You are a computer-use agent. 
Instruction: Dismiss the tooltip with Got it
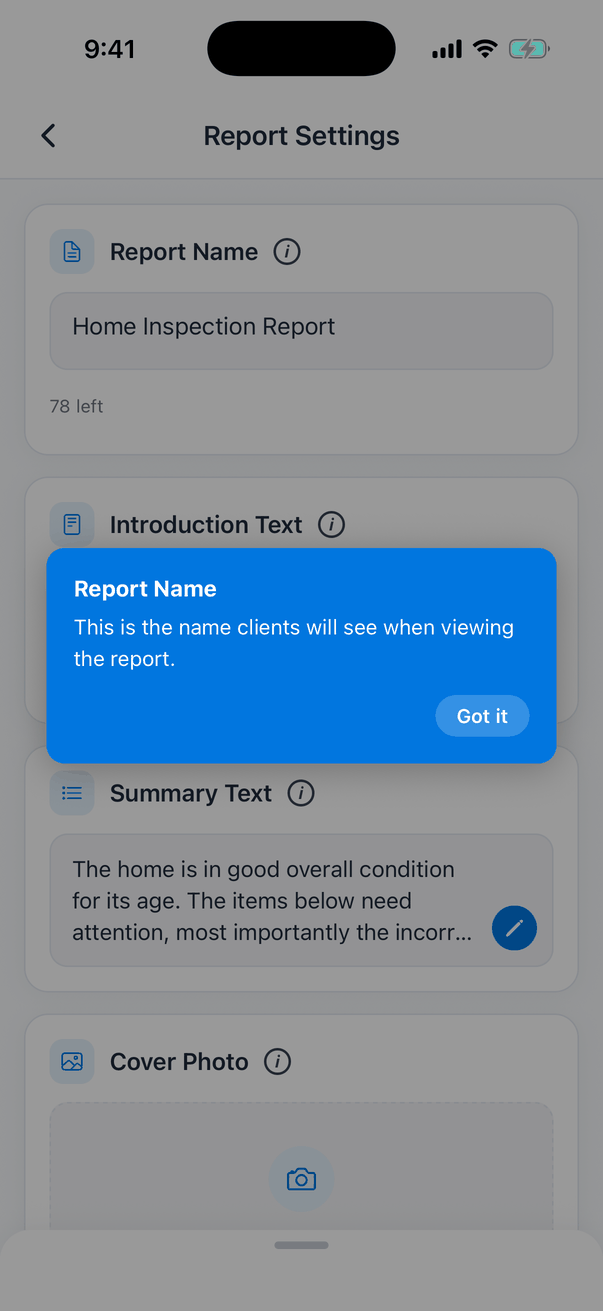[x=482, y=716]
